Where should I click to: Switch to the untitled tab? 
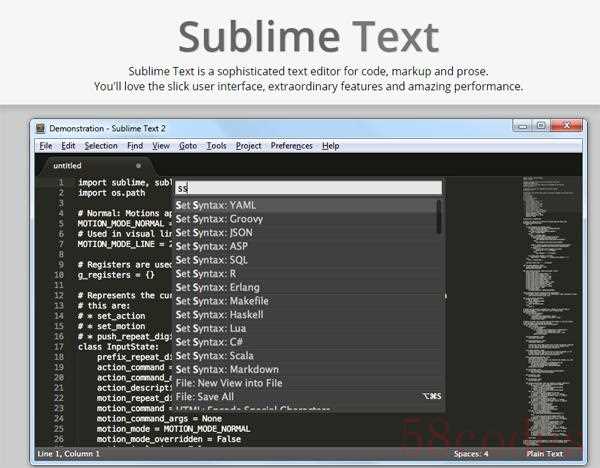[68, 165]
